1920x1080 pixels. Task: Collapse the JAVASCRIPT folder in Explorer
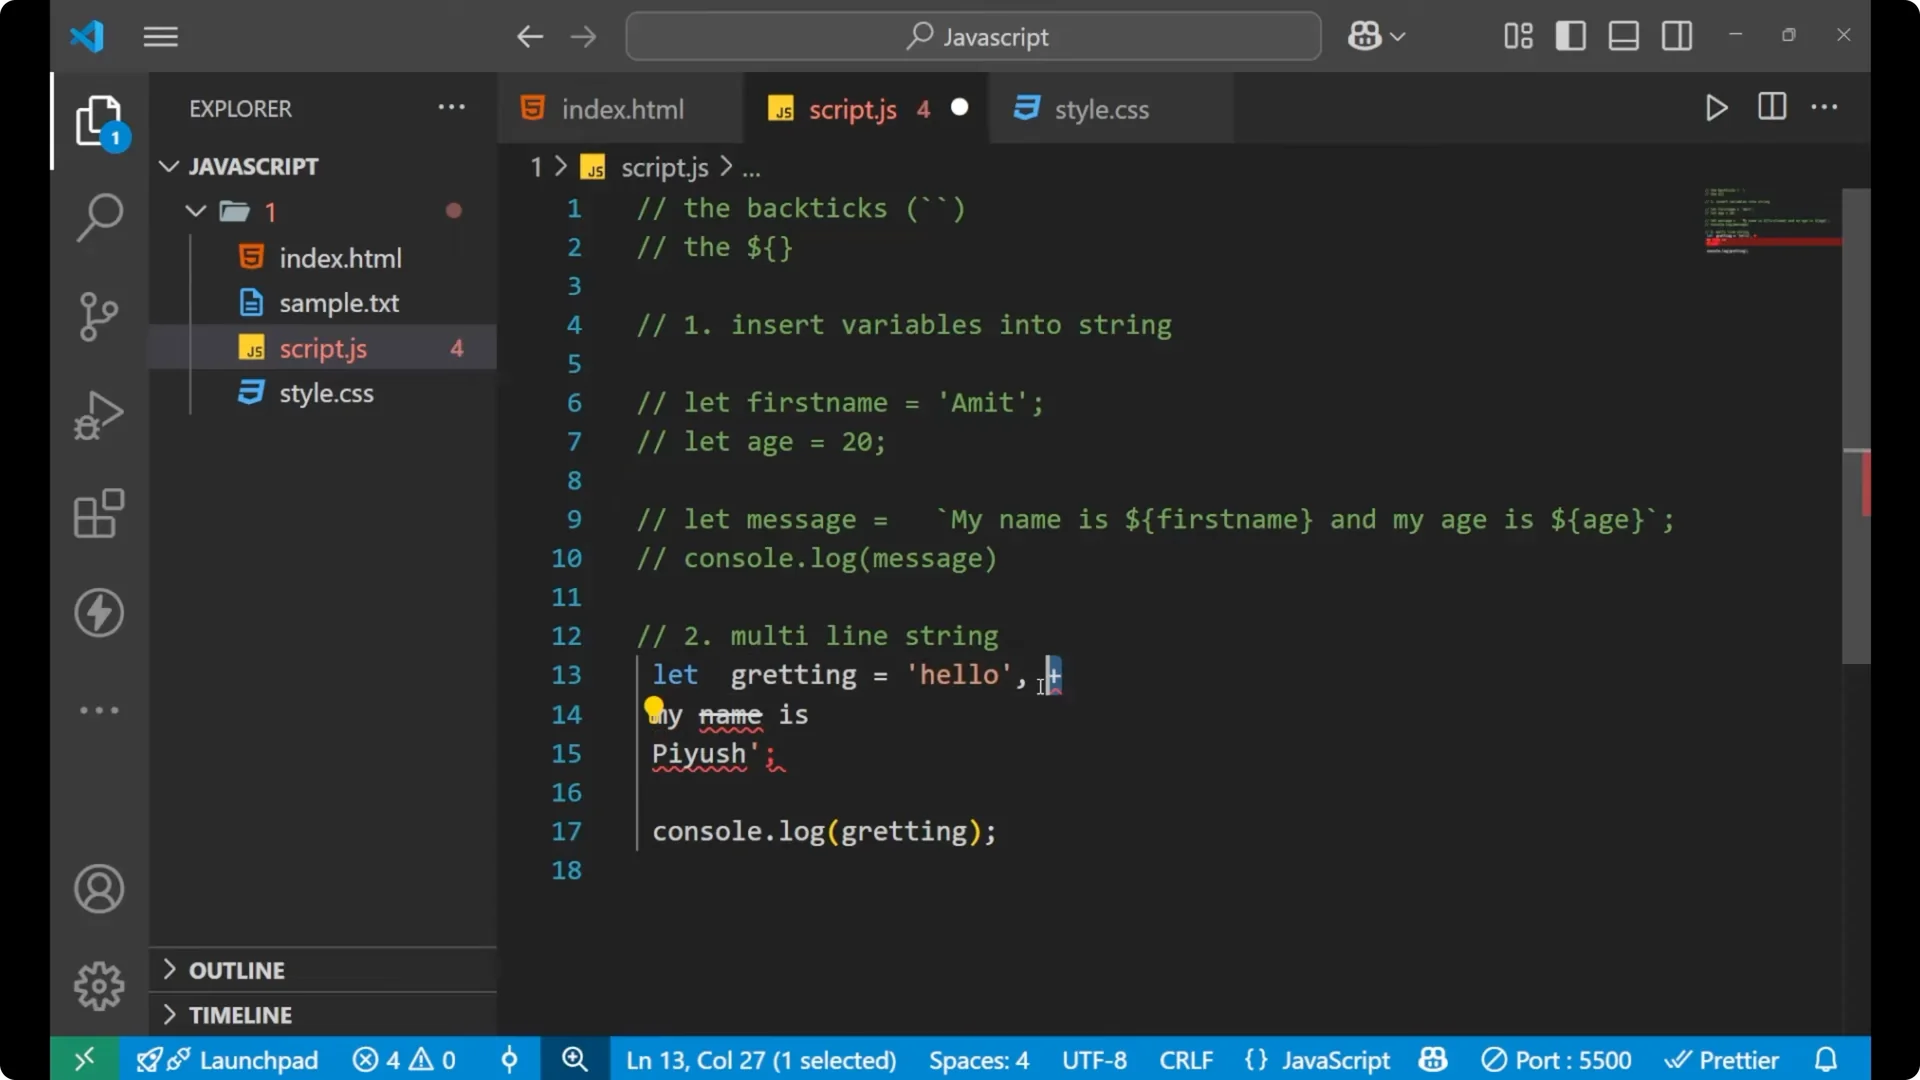coord(168,166)
